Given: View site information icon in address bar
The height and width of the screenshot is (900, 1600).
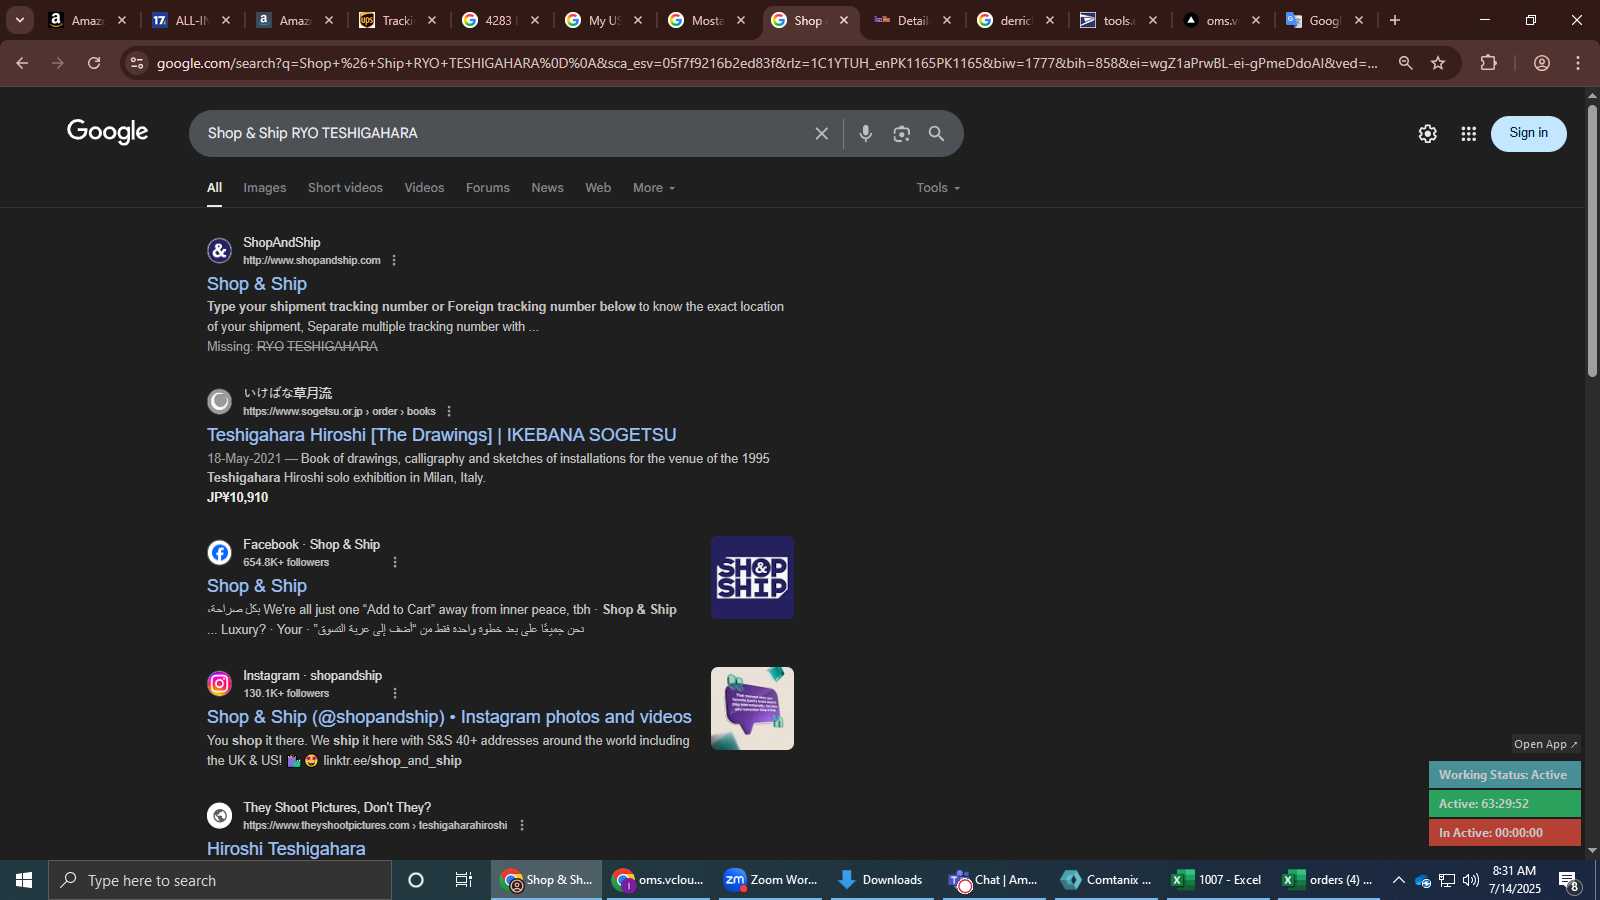Looking at the screenshot, I should (x=137, y=63).
